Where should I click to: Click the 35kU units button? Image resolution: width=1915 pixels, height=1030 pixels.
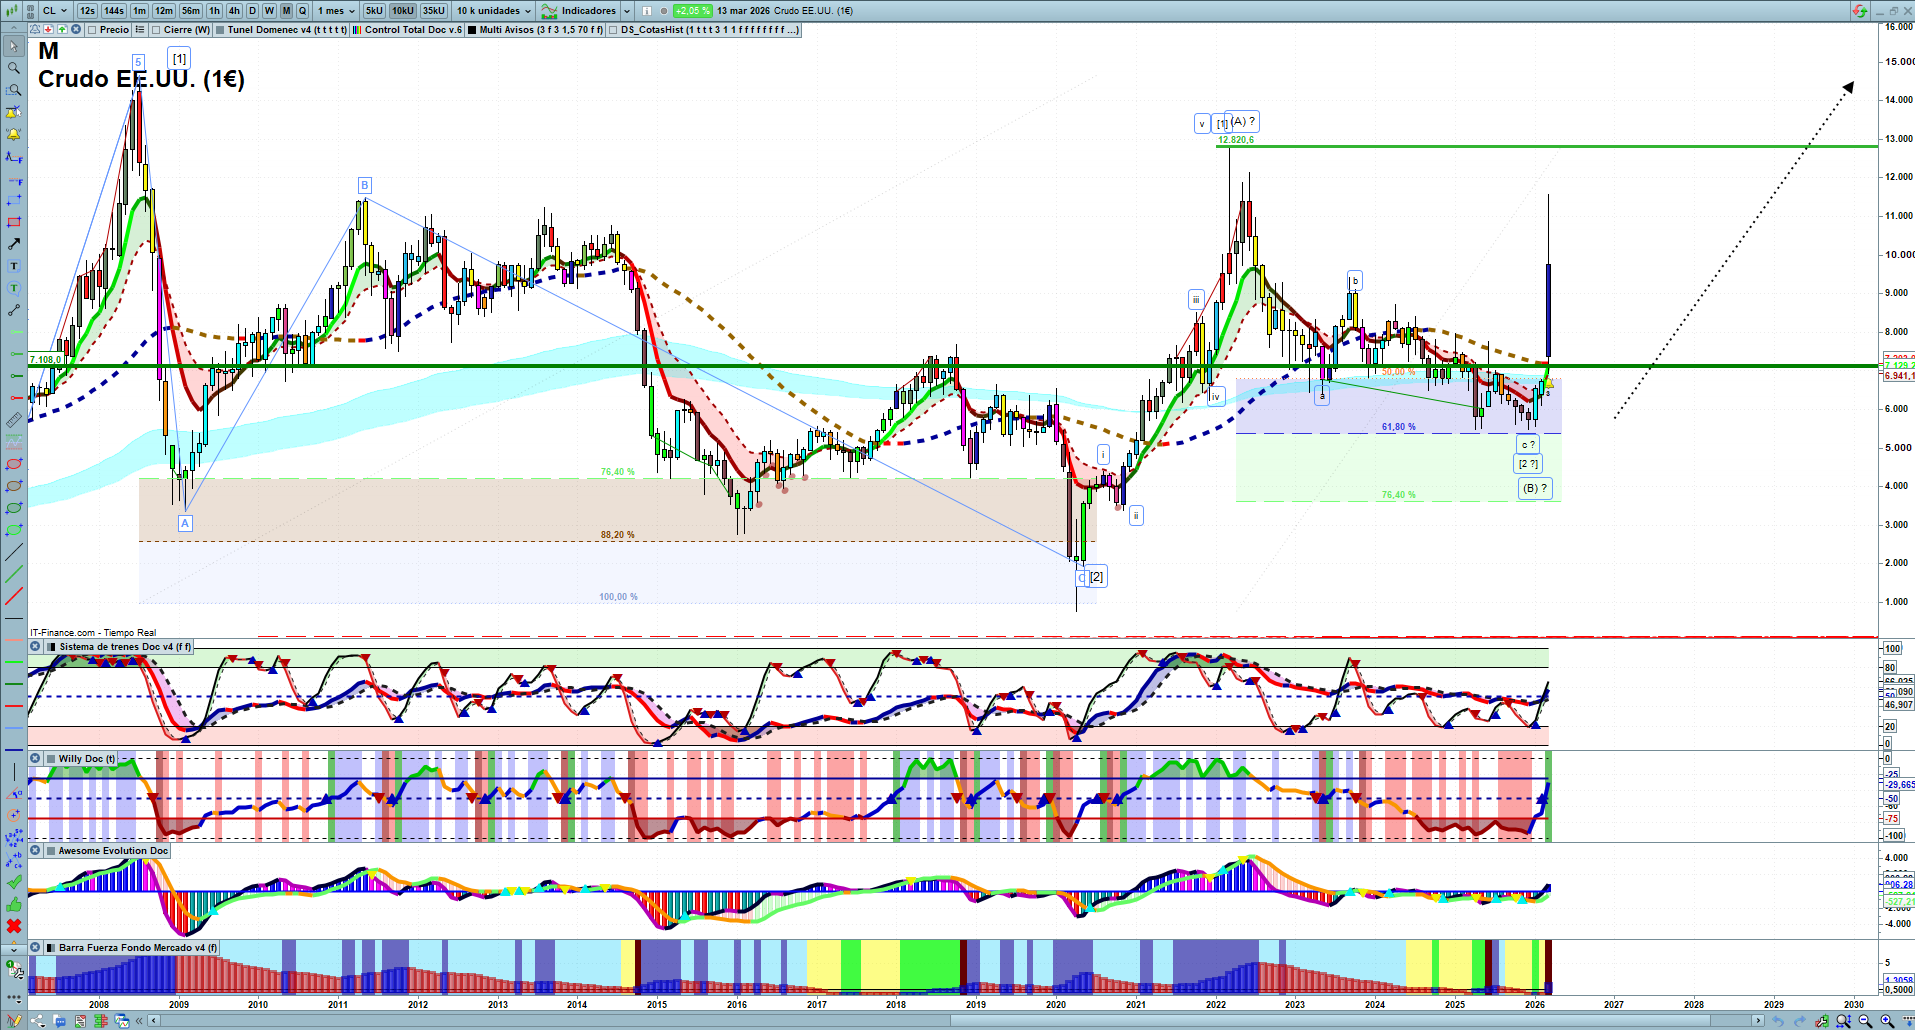coord(434,11)
